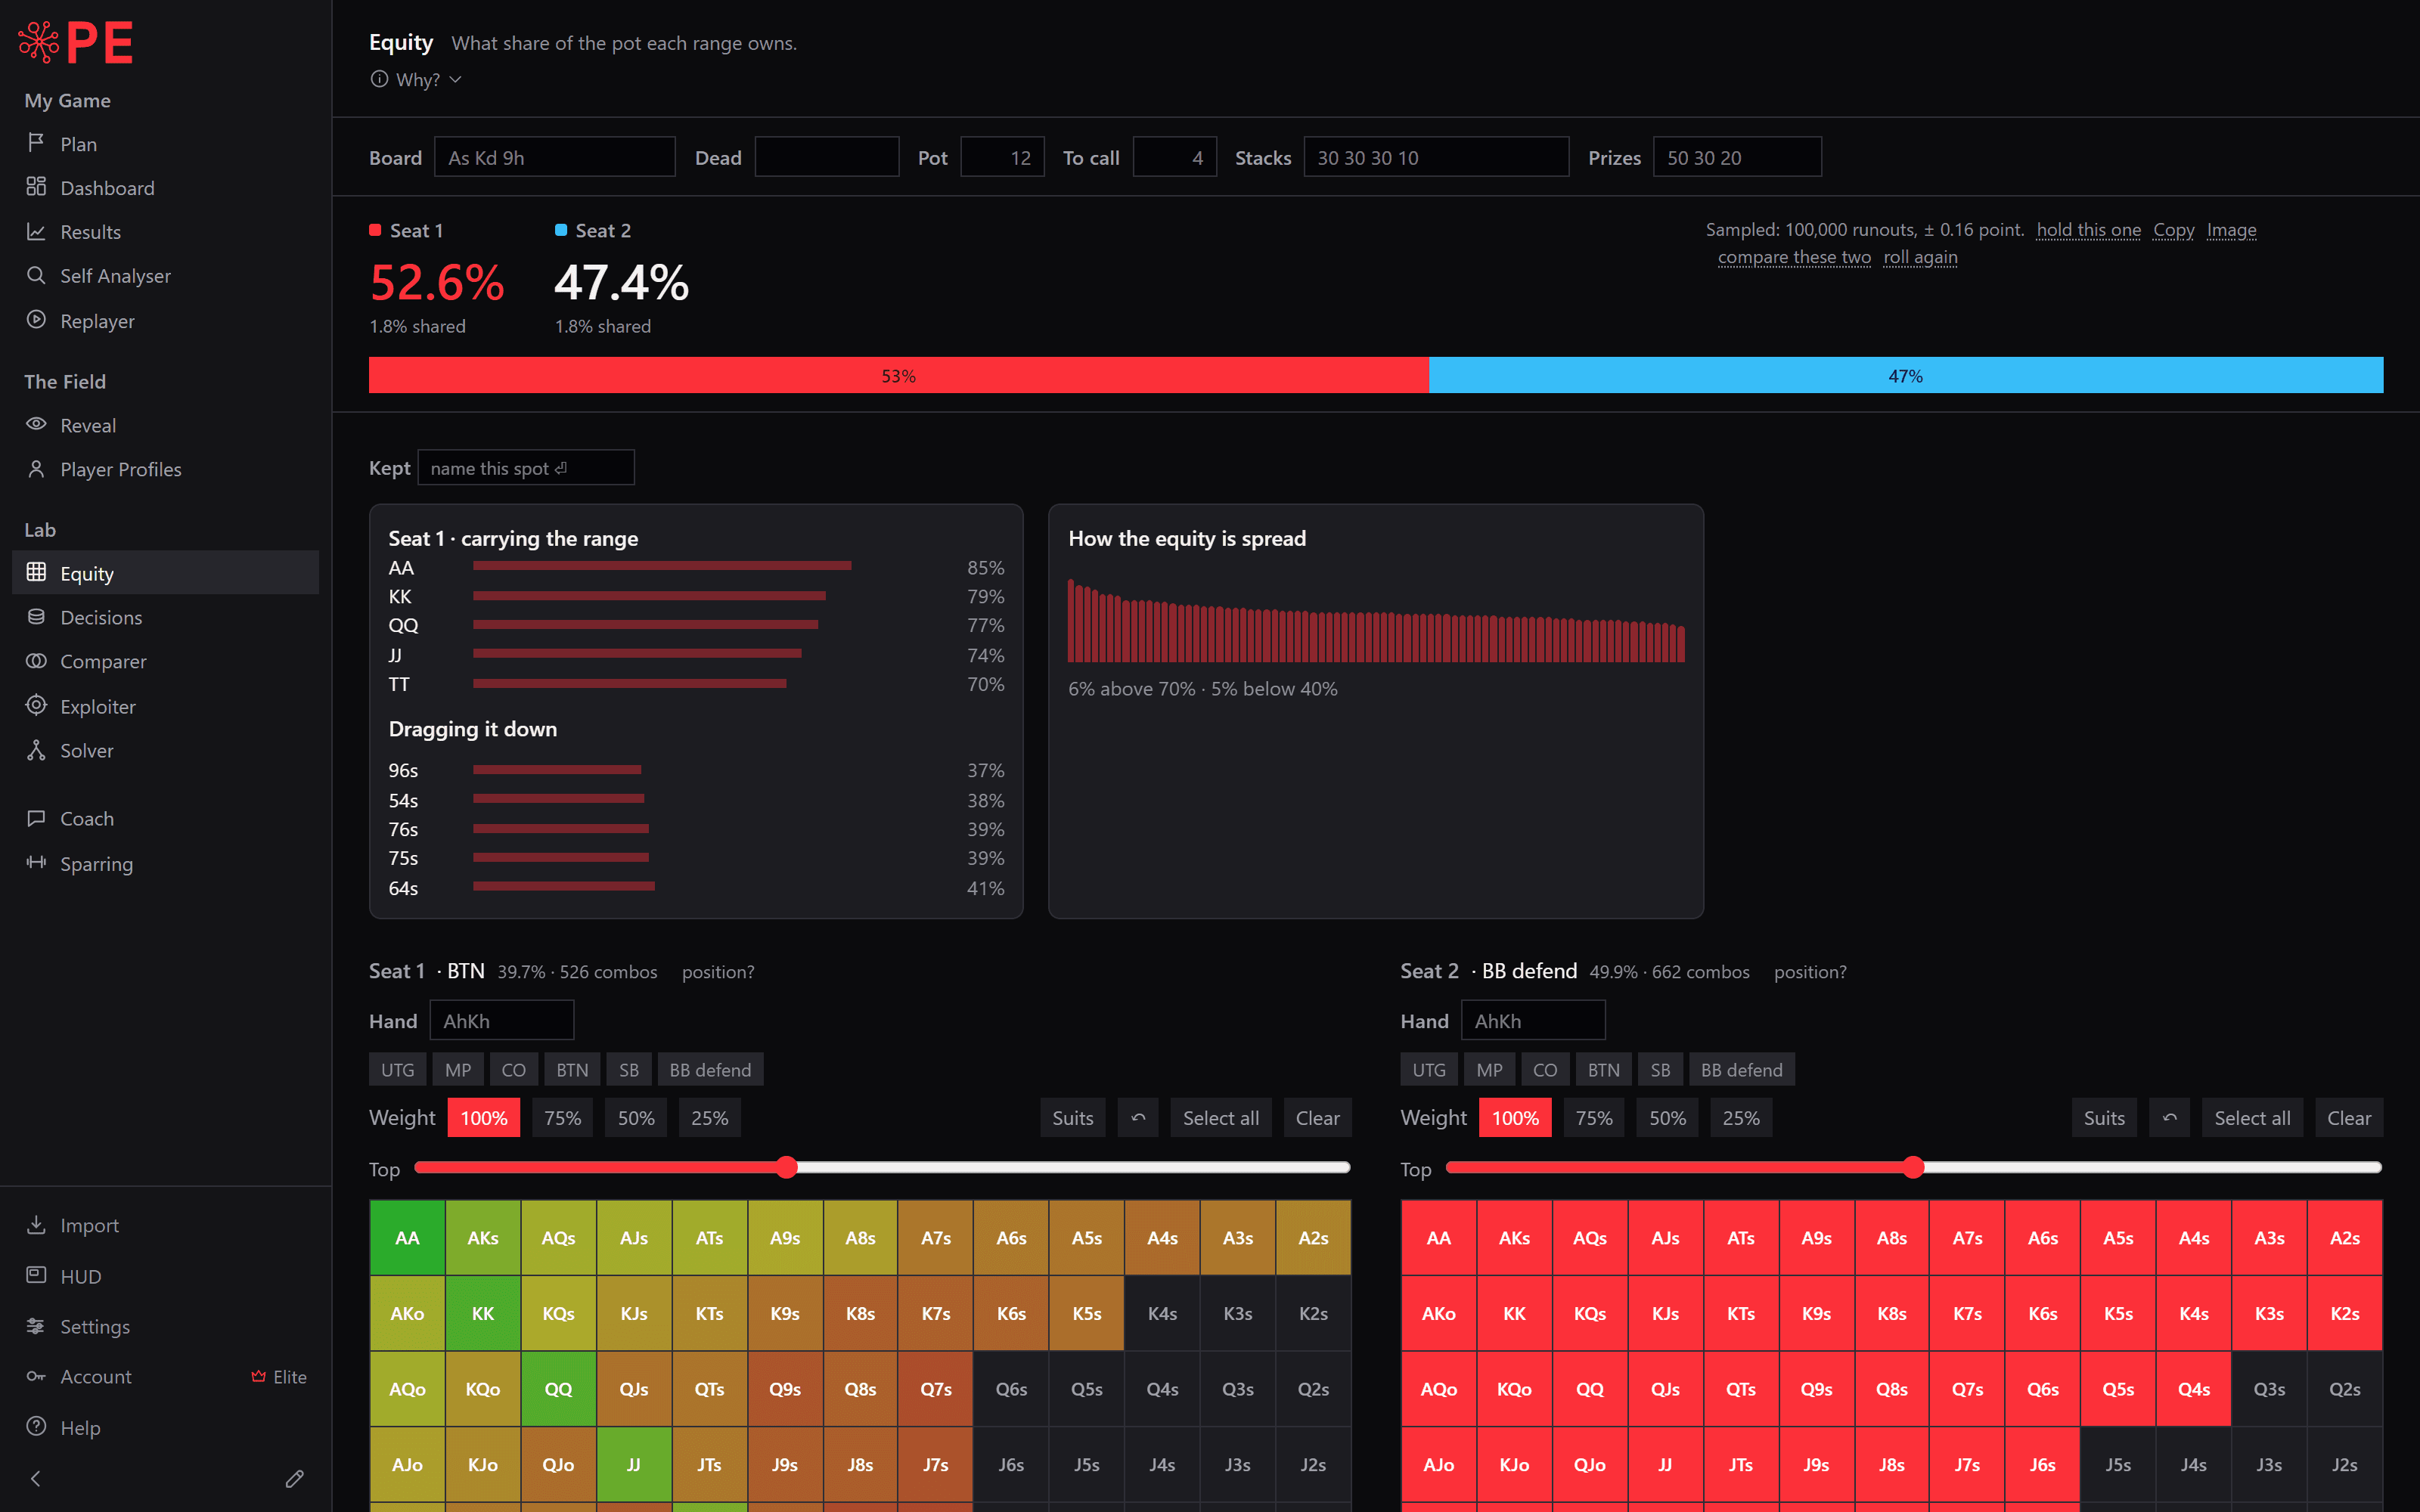This screenshot has width=2420, height=1512.
Task: Click the Stacks input field
Action: (x=1436, y=157)
